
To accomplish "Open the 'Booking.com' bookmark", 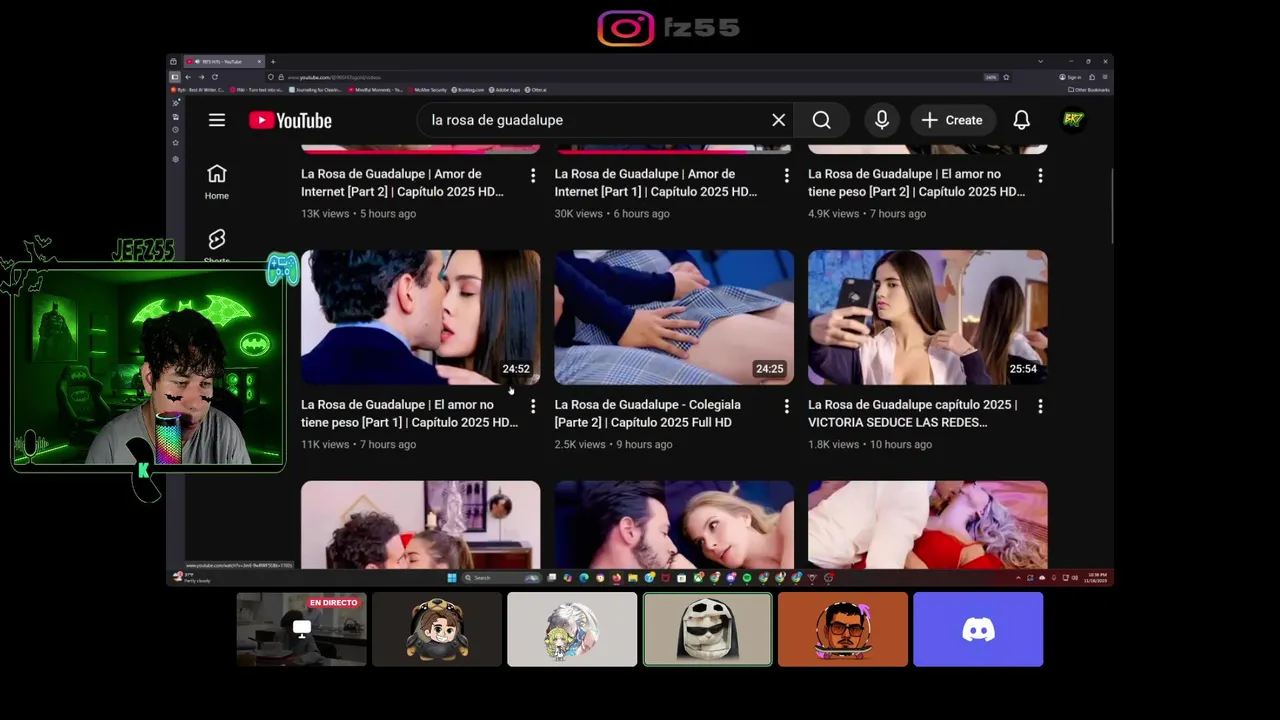I will click(x=468, y=90).
